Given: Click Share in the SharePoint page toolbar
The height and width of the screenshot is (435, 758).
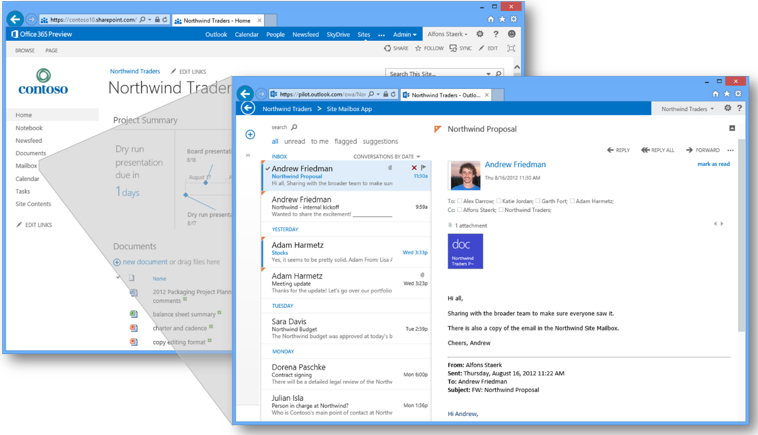Looking at the screenshot, I should [396, 48].
